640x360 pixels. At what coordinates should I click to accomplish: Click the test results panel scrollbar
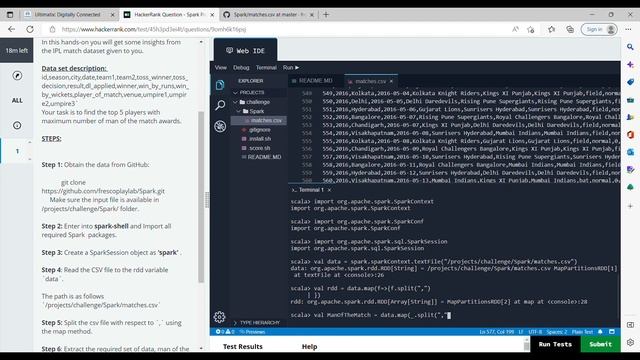(x=527, y=345)
